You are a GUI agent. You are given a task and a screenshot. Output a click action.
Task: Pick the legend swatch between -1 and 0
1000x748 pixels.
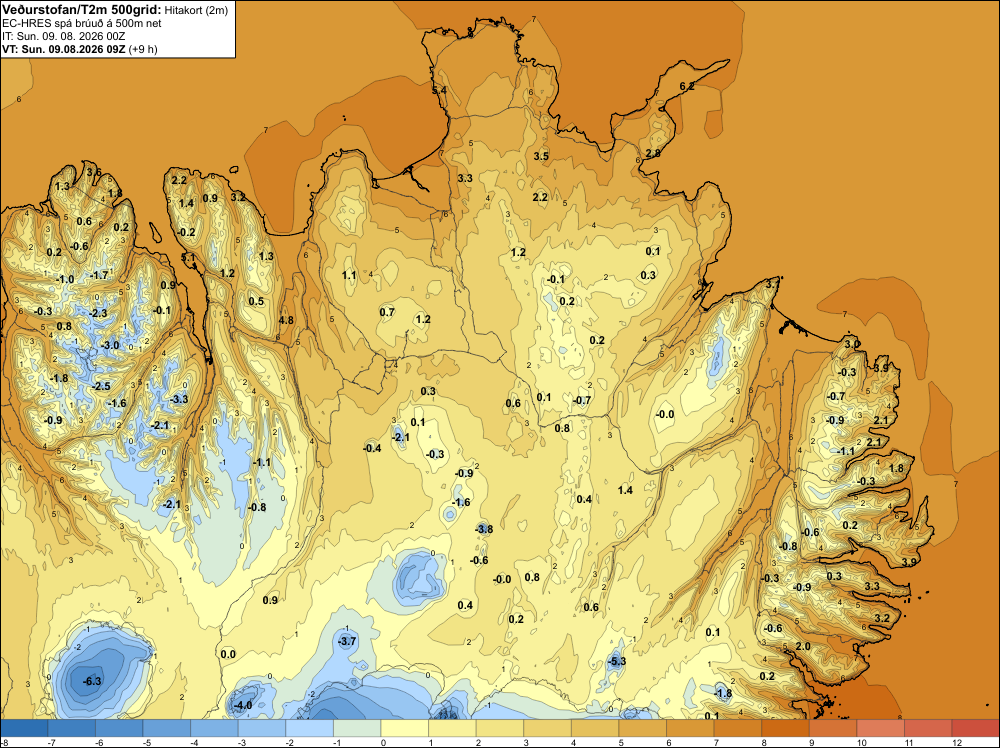357,728
